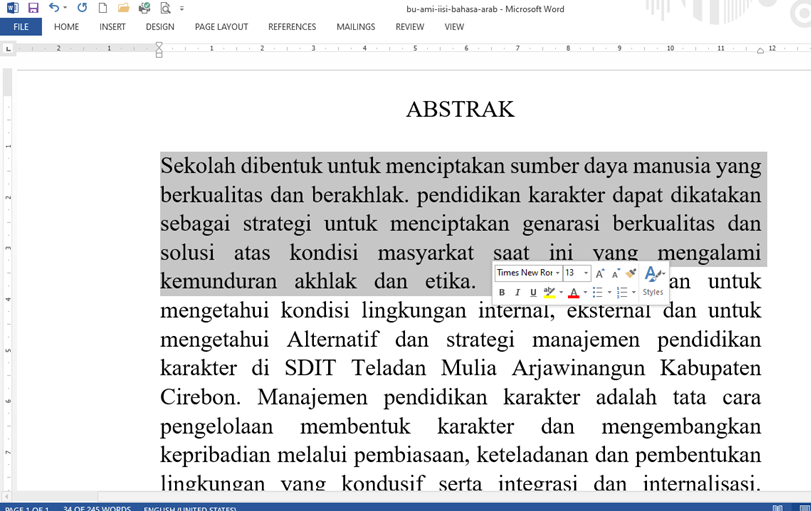Click the quick print icon
811x511 pixels.
point(144,8)
